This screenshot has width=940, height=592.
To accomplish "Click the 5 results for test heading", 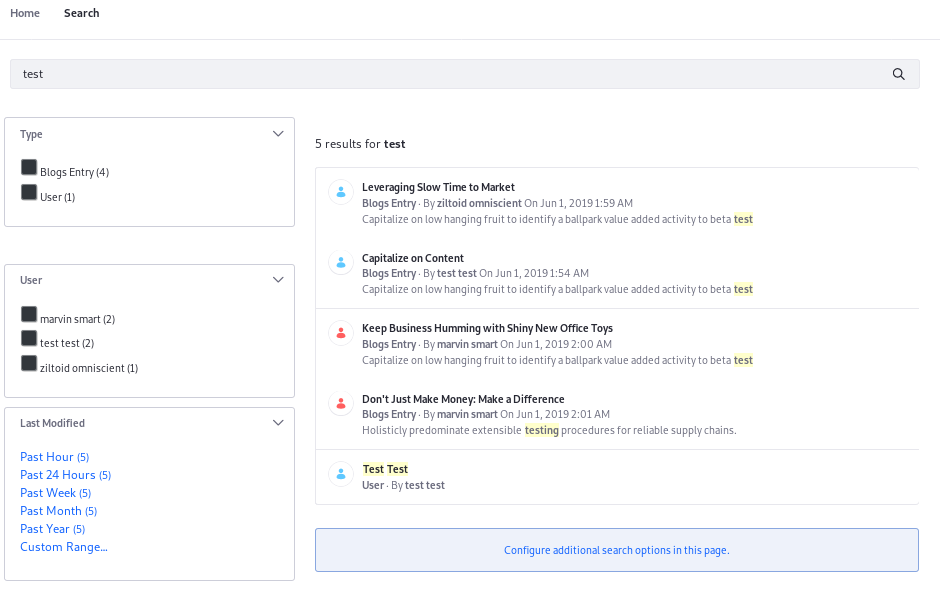I will (x=360, y=144).
